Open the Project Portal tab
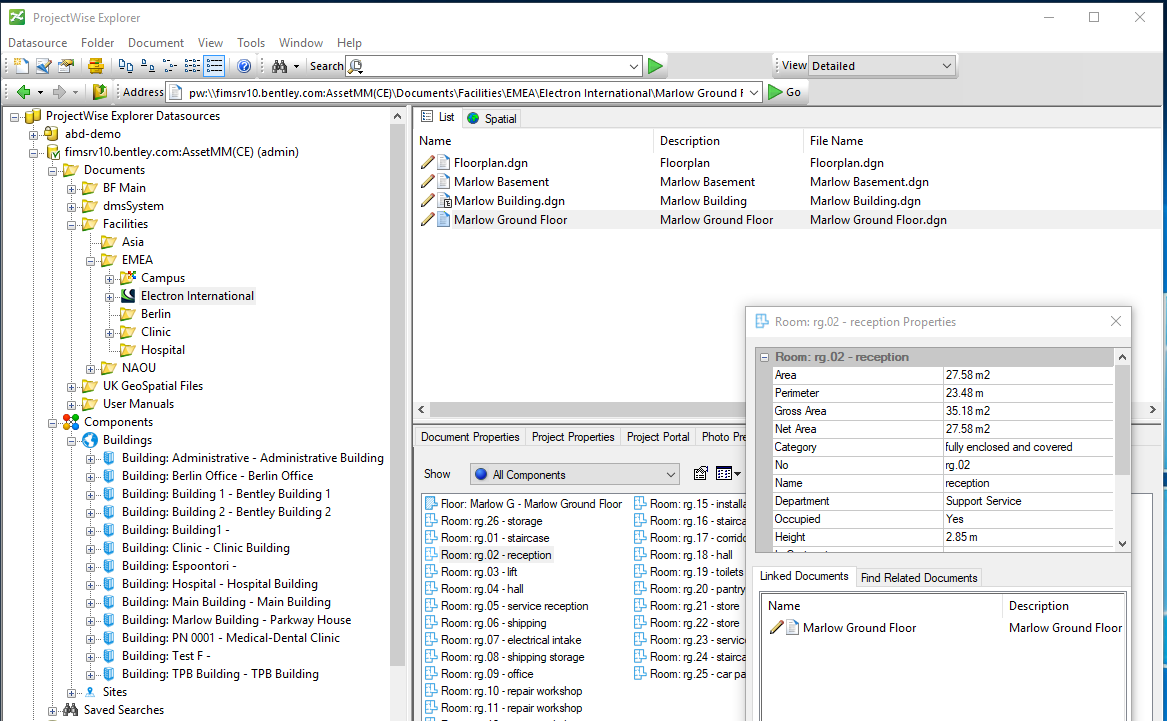This screenshot has width=1167, height=721. [x=658, y=437]
